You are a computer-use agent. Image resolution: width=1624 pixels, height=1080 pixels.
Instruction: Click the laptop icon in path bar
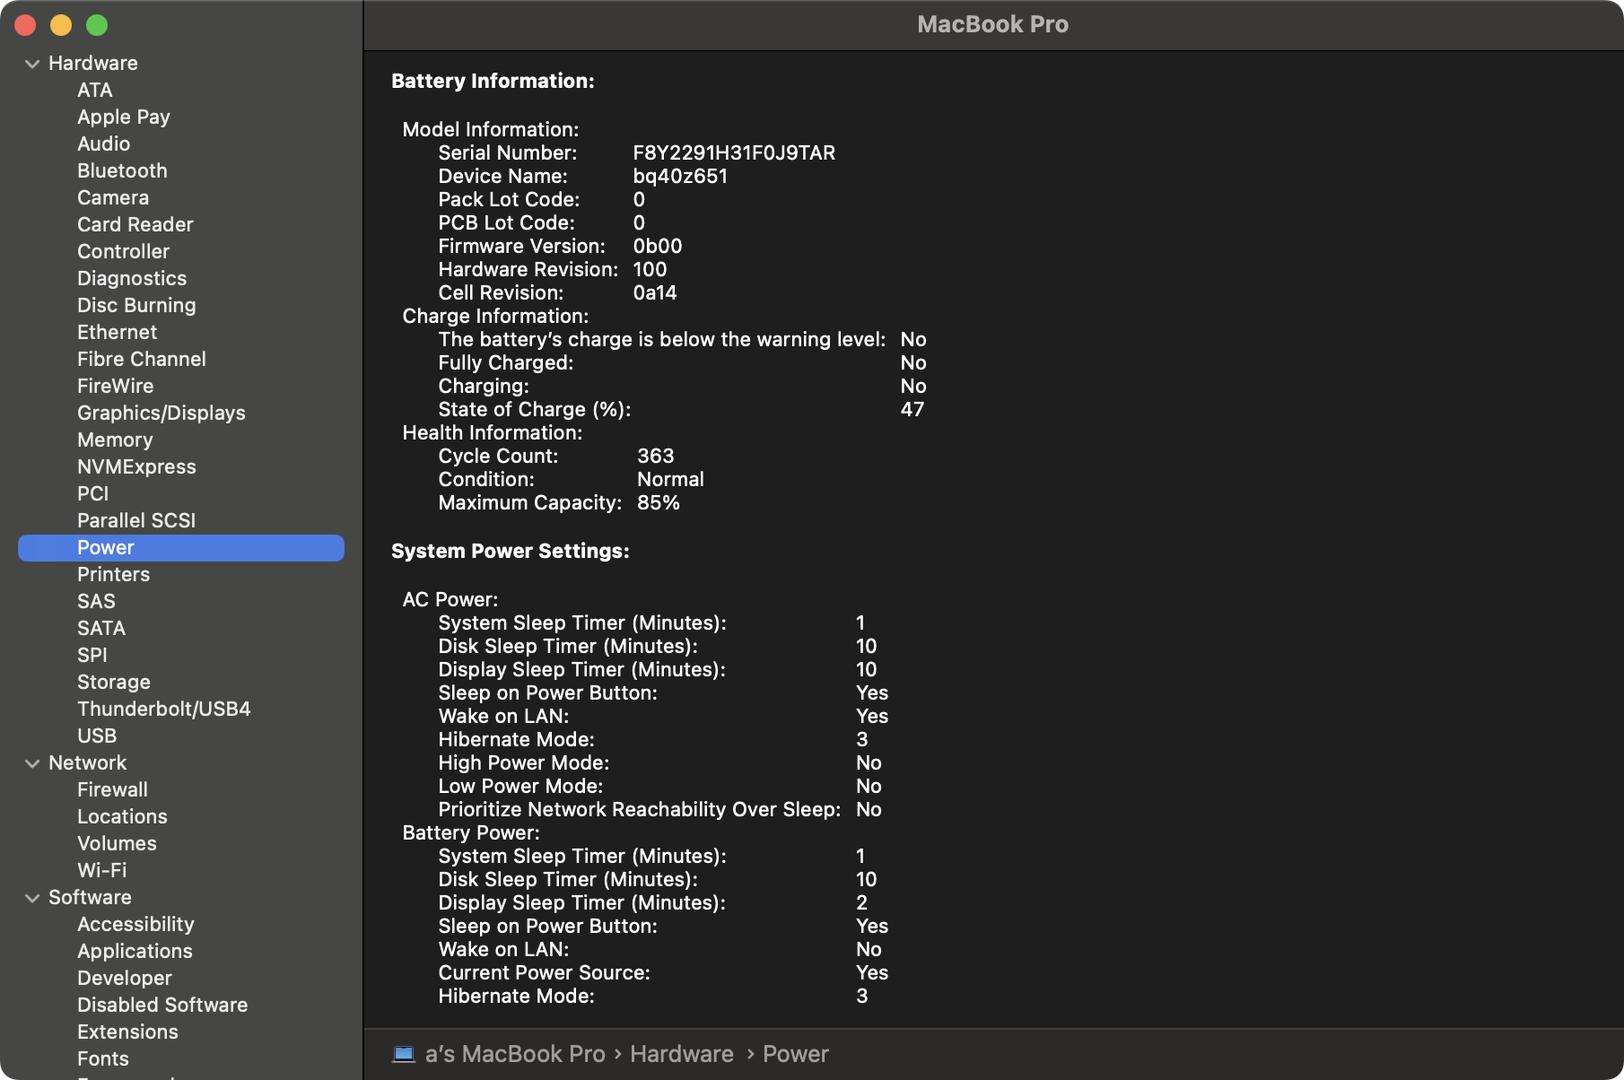tap(404, 1054)
